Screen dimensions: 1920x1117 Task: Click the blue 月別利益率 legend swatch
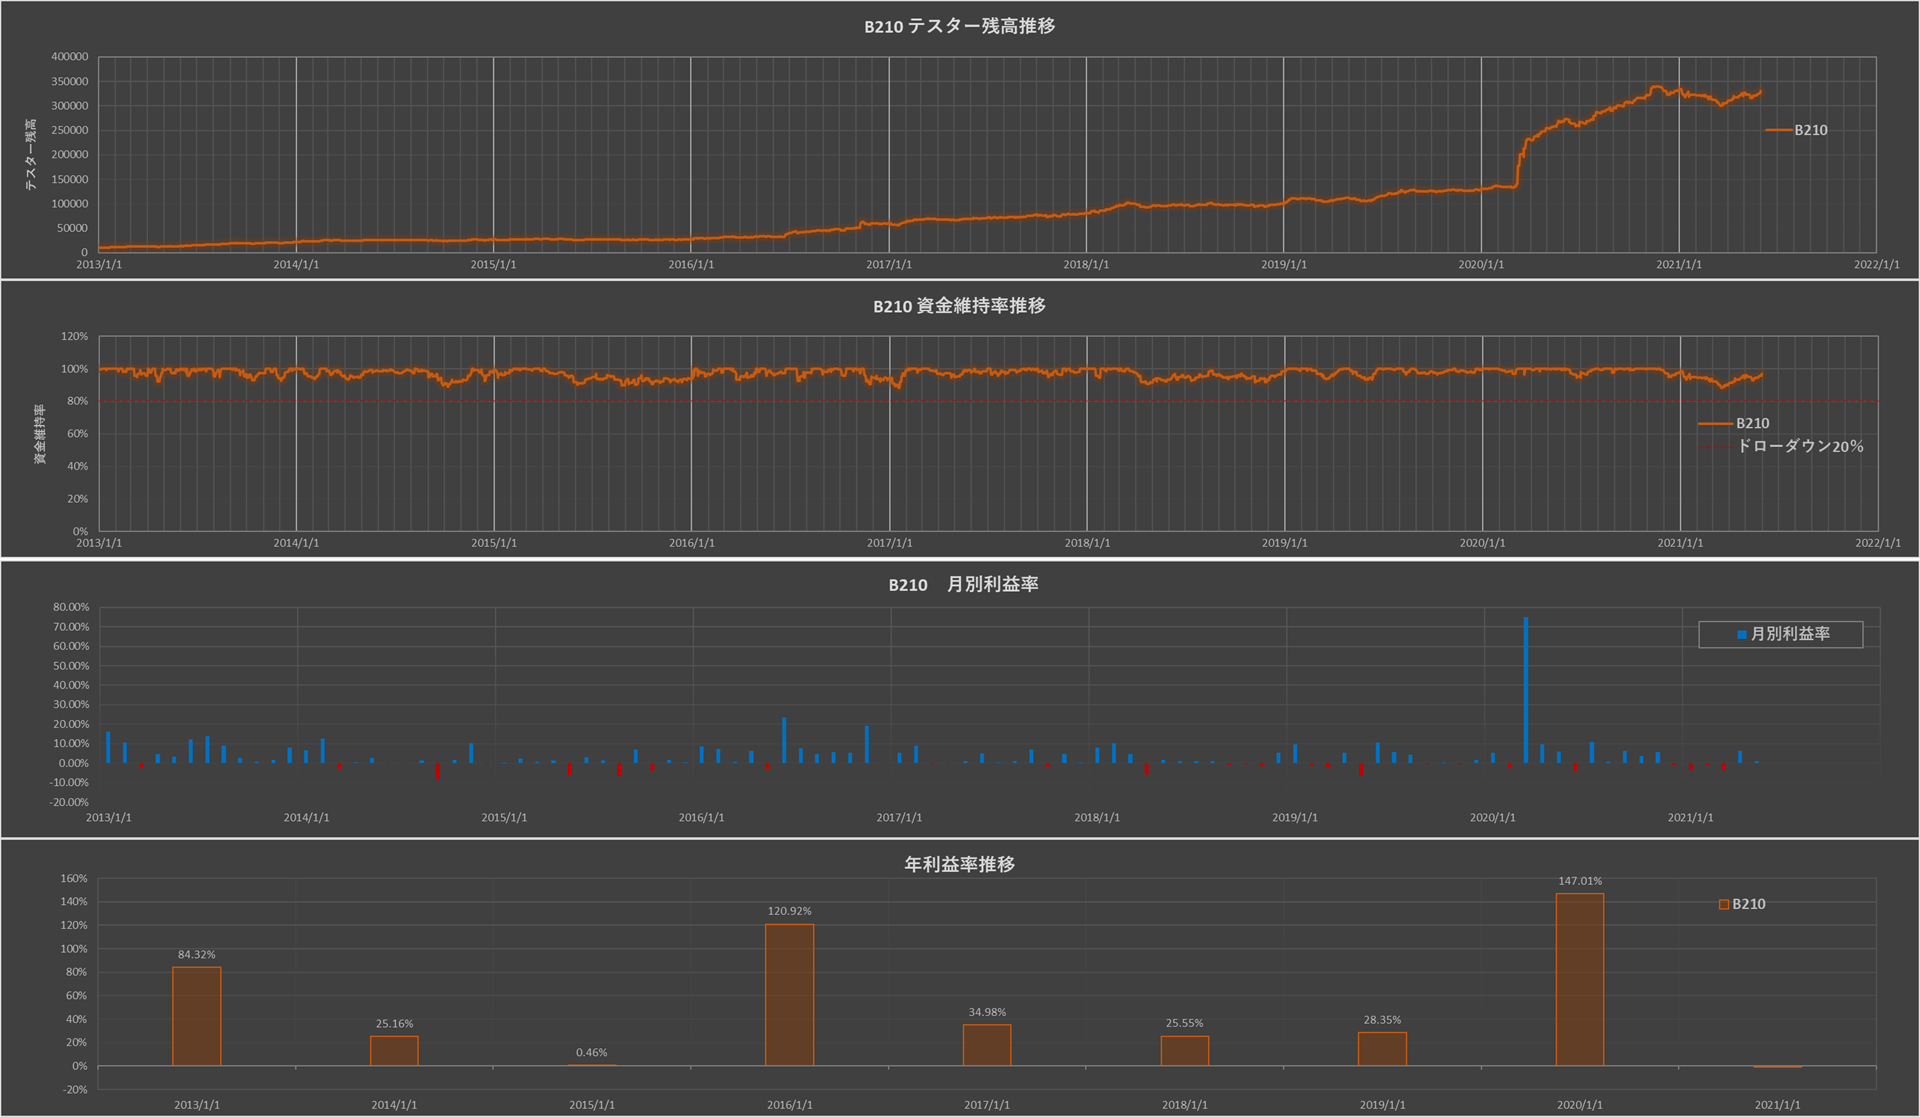1742,635
